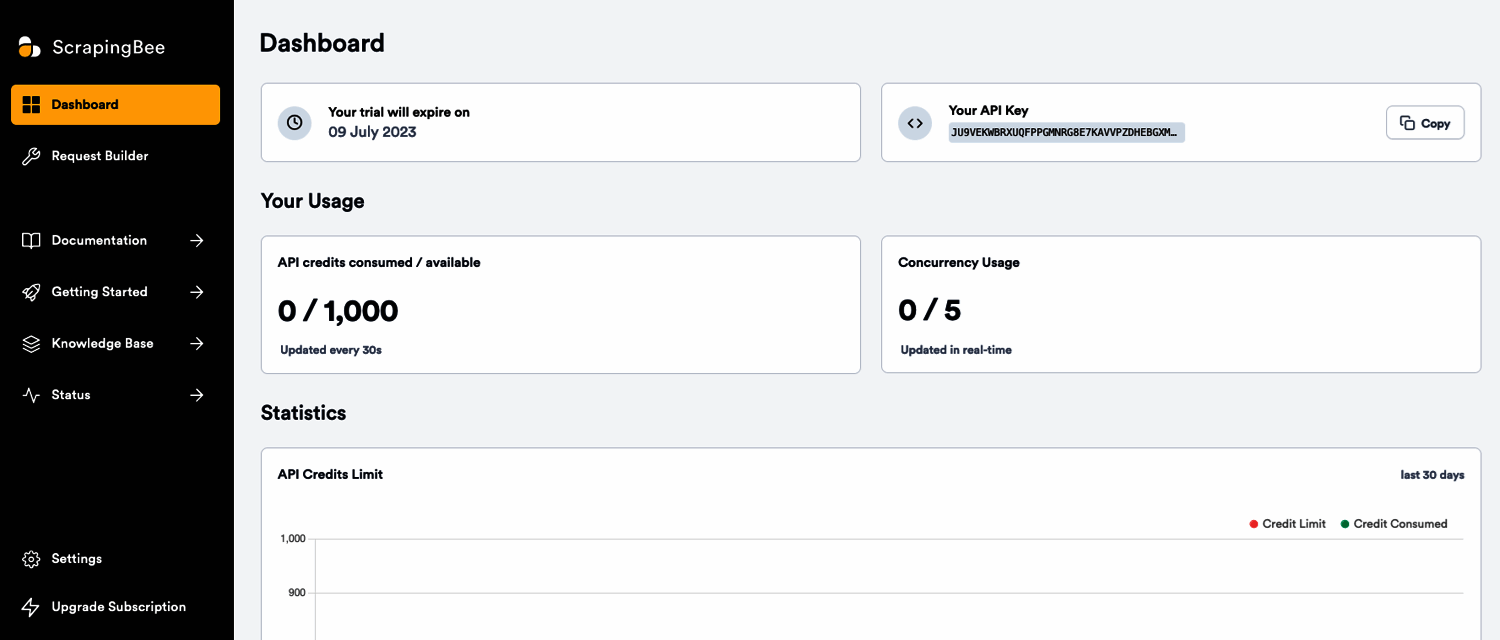
Task: Click the Dashboard grid icon in sidebar
Action: [31, 105]
